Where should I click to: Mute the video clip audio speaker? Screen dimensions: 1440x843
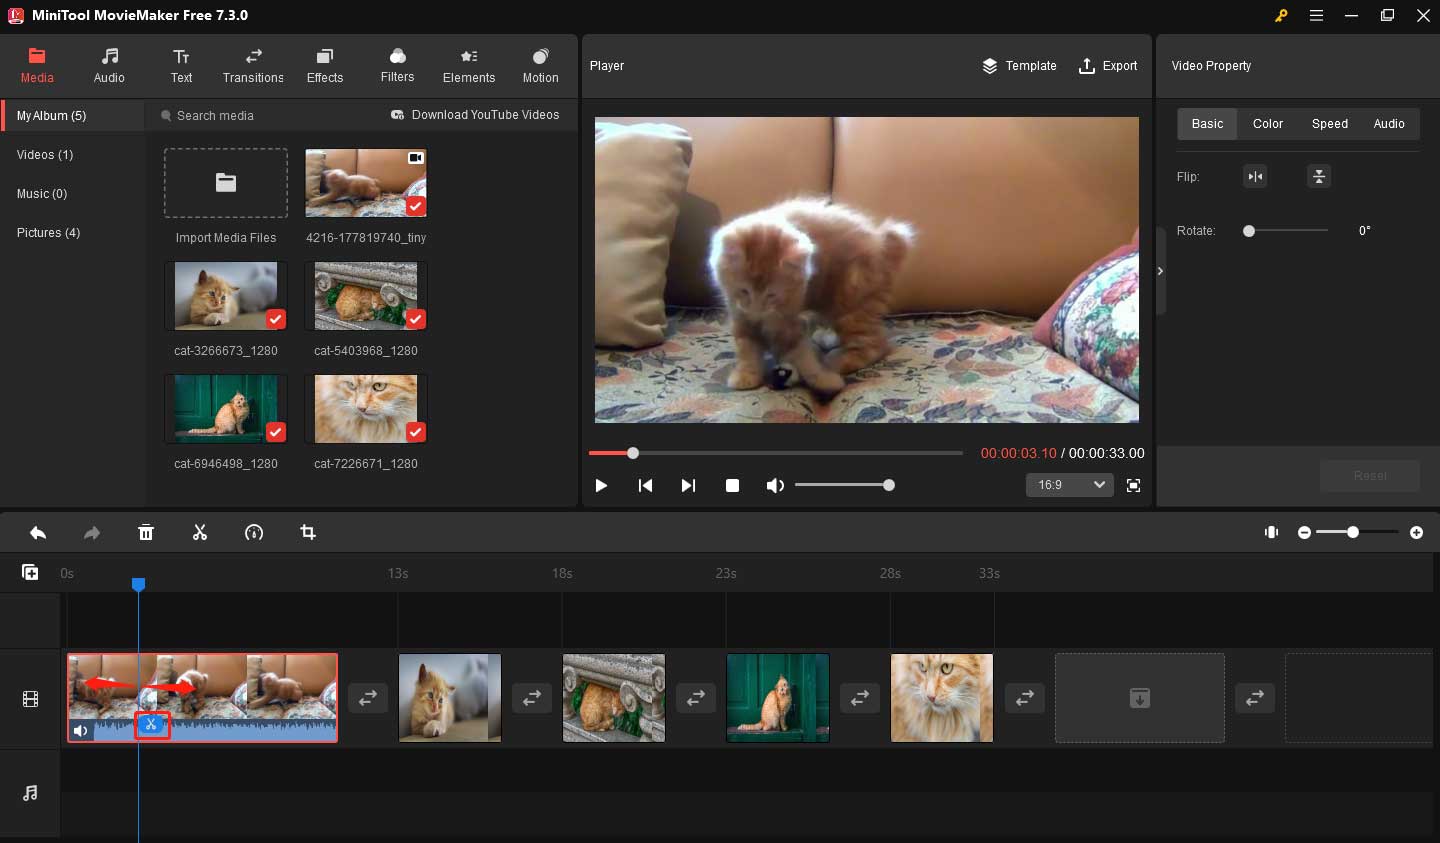(81, 731)
